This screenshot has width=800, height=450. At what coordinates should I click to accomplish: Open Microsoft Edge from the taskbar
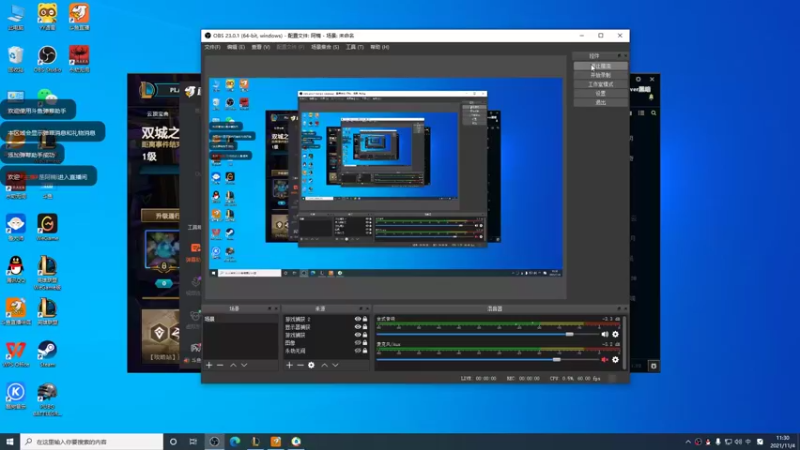[x=235, y=441]
